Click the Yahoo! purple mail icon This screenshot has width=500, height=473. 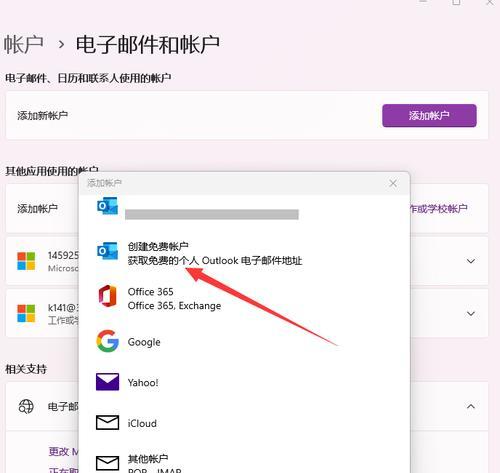pos(107,382)
